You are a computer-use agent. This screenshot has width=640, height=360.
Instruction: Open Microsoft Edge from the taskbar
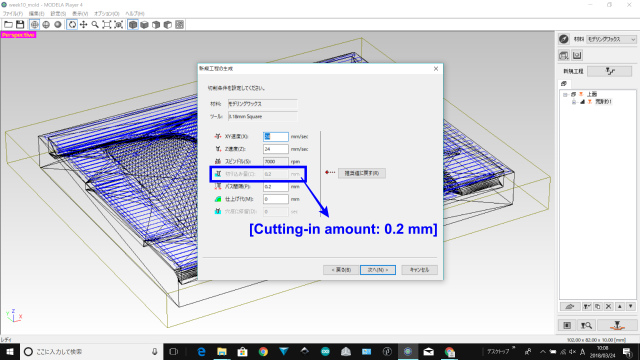tap(202, 351)
